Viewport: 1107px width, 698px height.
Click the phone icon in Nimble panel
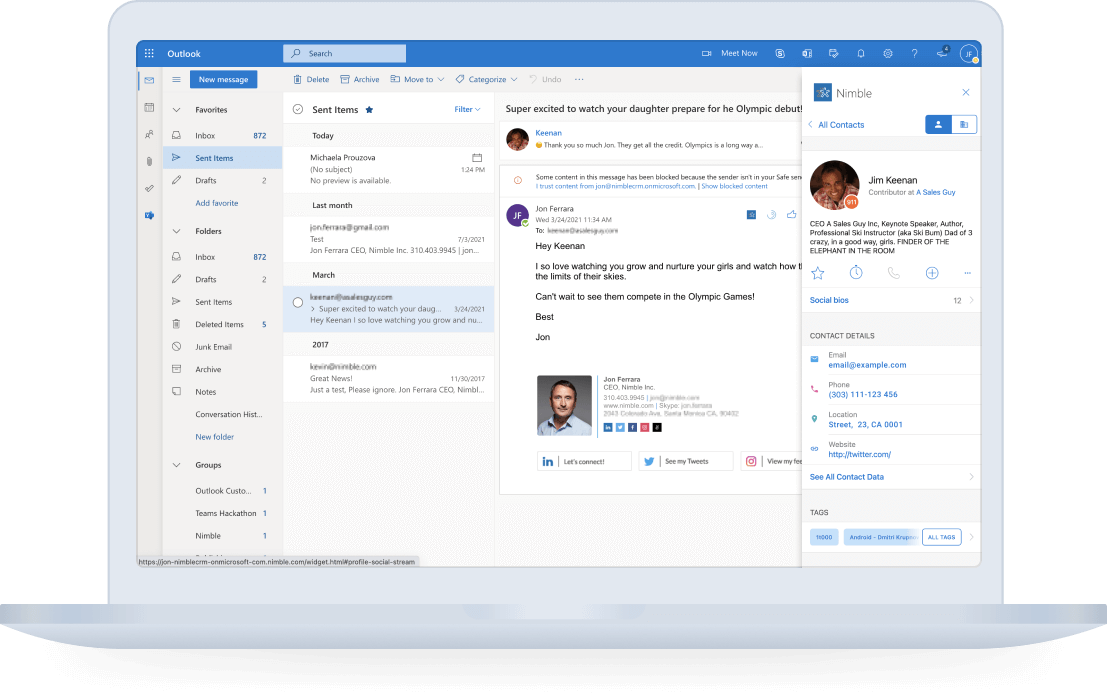tap(894, 273)
